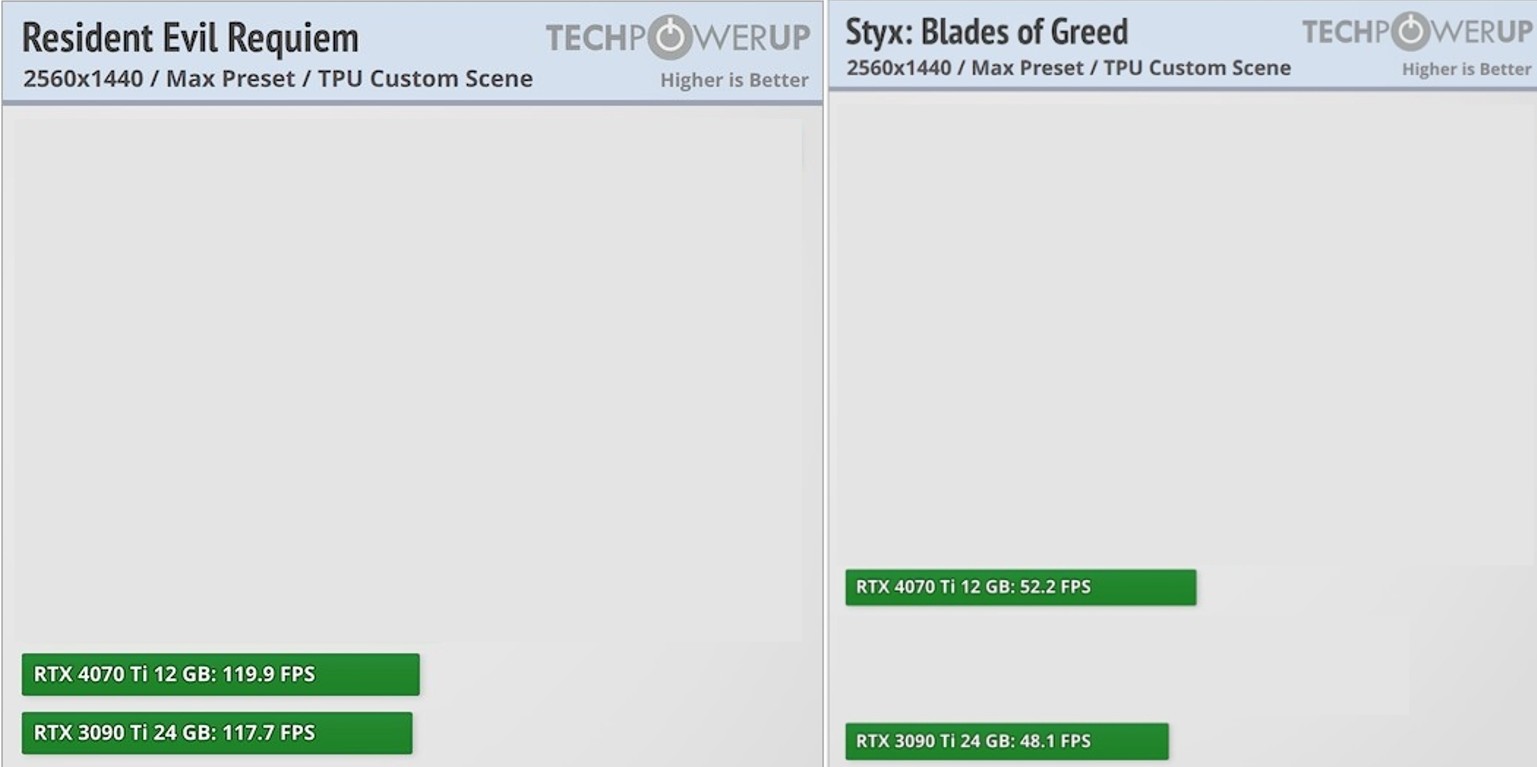Click the TECHPOWERUP logo text in left header
This screenshot has height=767, width=1537.
tap(678, 38)
